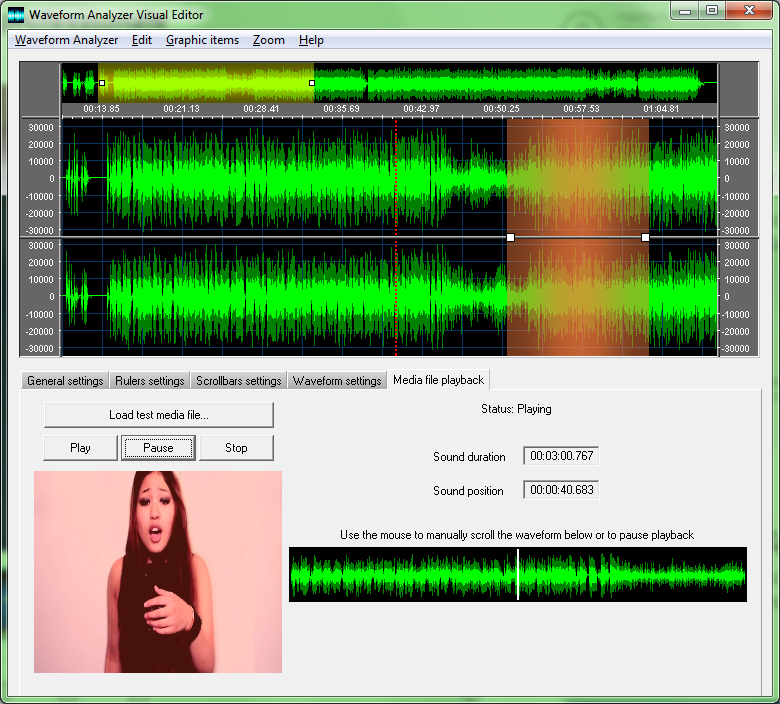Viewport: 780px width, 704px height.
Task: Expand the Zoom menu
Action: [x=268, y=40]
